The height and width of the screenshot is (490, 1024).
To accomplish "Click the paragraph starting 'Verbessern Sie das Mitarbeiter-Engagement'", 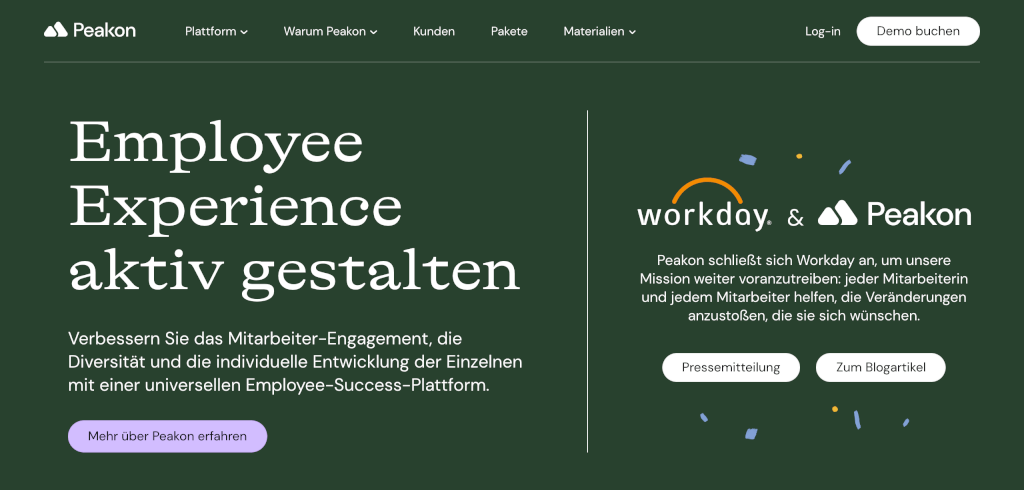I will point(295,362).
